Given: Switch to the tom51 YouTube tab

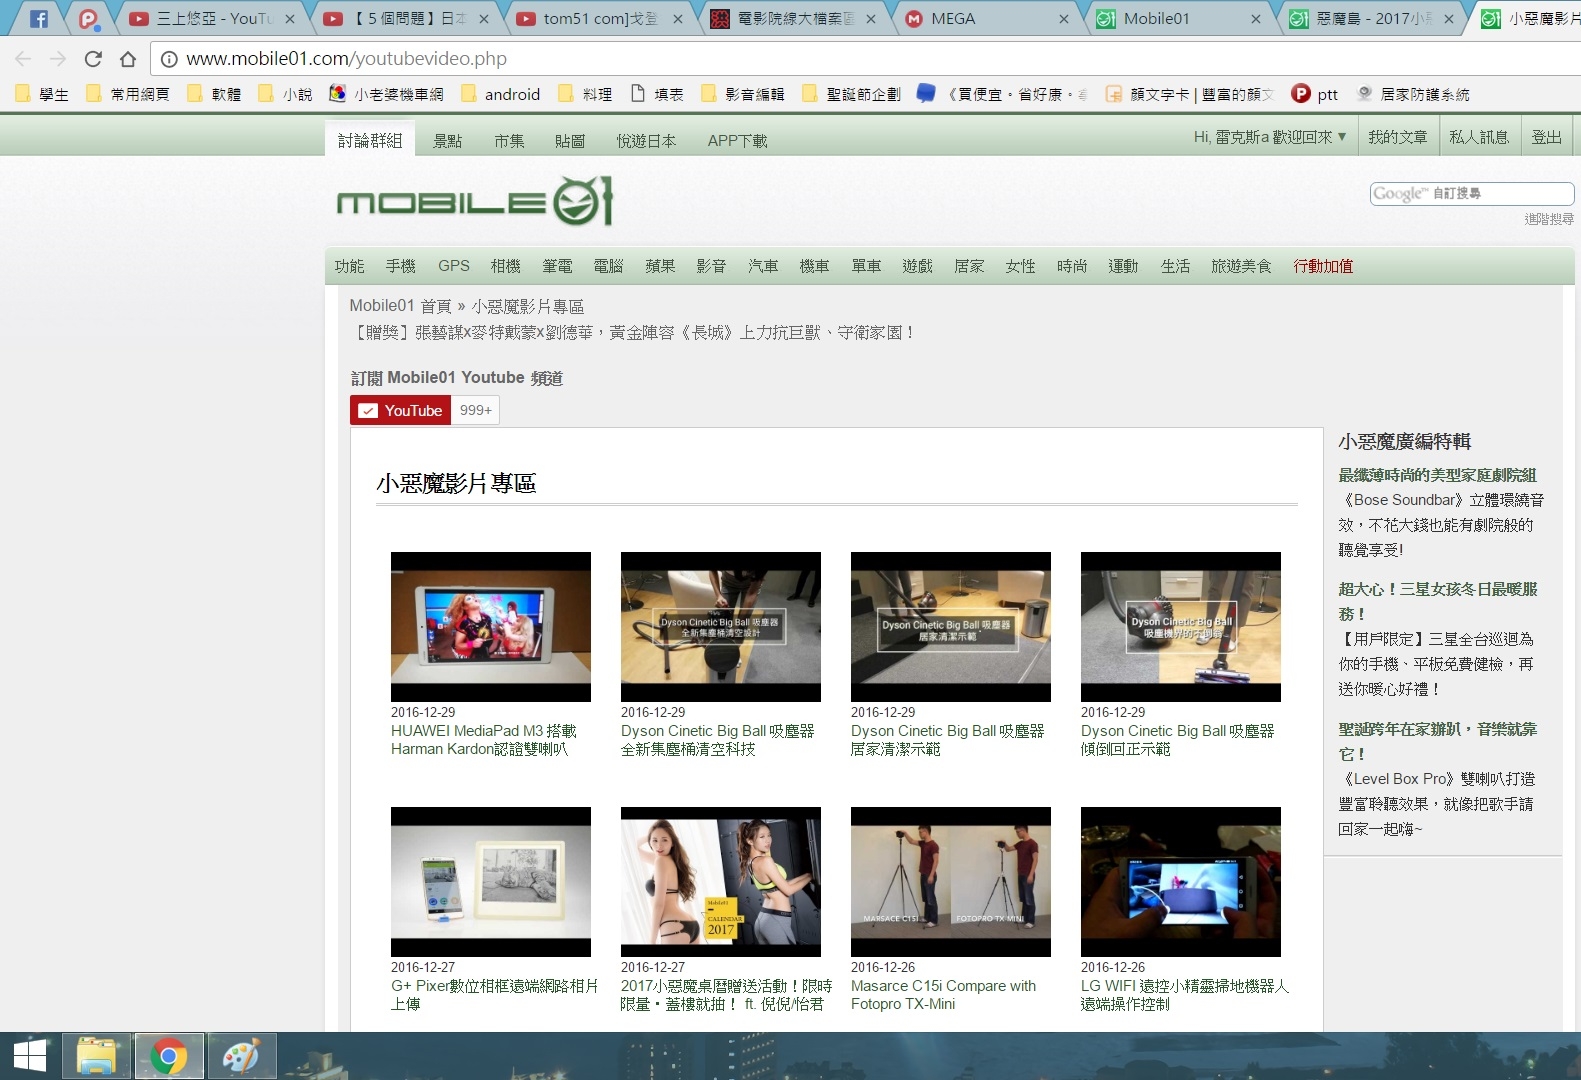Looking at the screenshot, I should pyautogui.click(x=600, y=19).
